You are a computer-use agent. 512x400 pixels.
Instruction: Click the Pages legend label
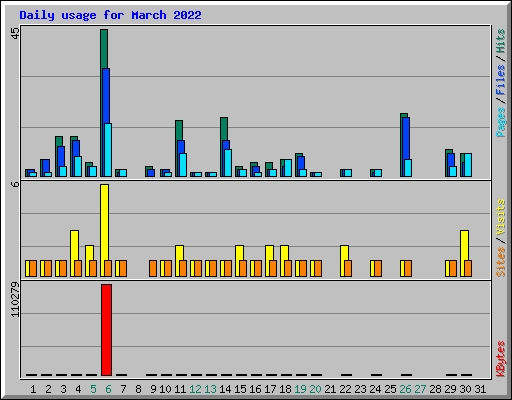pos(500,122)
